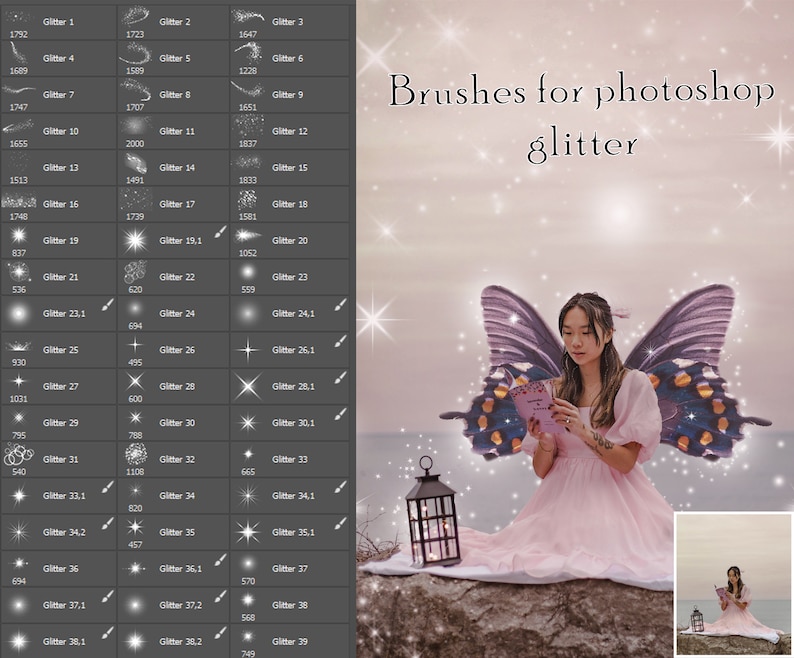Click the 'Glitter 38,1' label

(x=64, y=642)
